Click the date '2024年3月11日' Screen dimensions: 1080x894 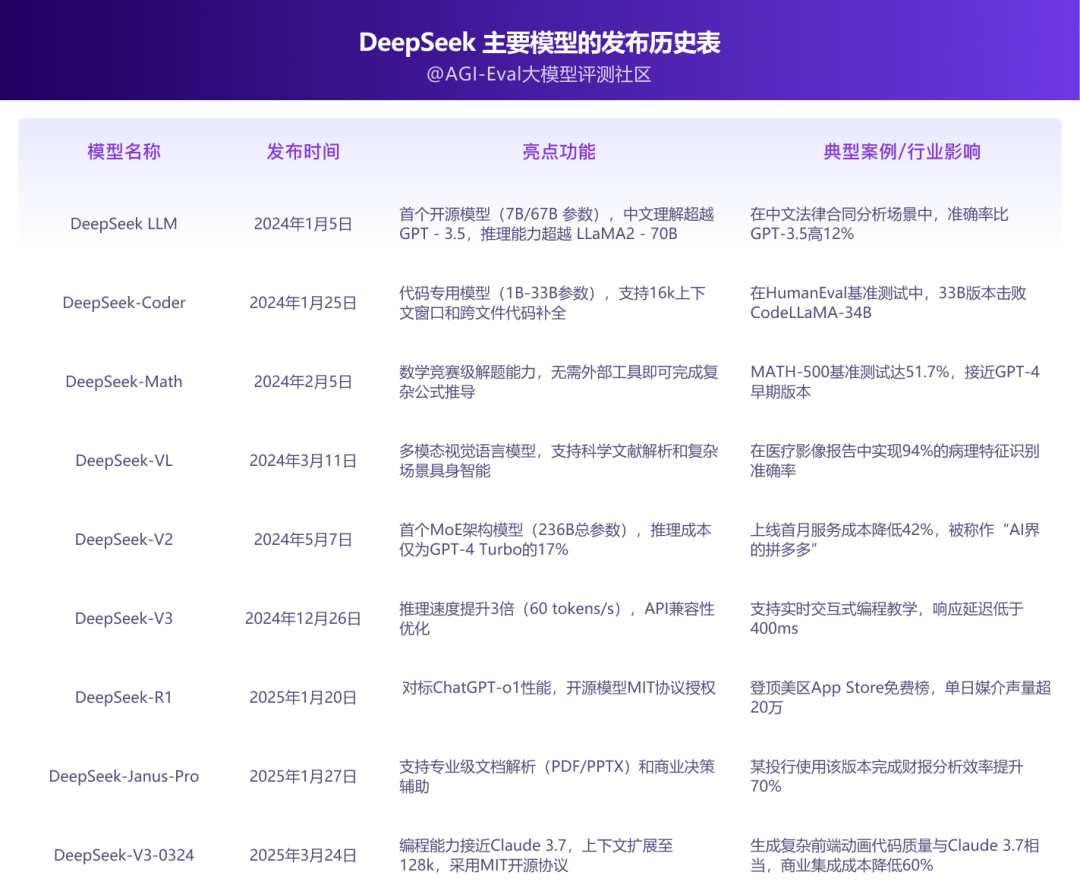[303, 461]
